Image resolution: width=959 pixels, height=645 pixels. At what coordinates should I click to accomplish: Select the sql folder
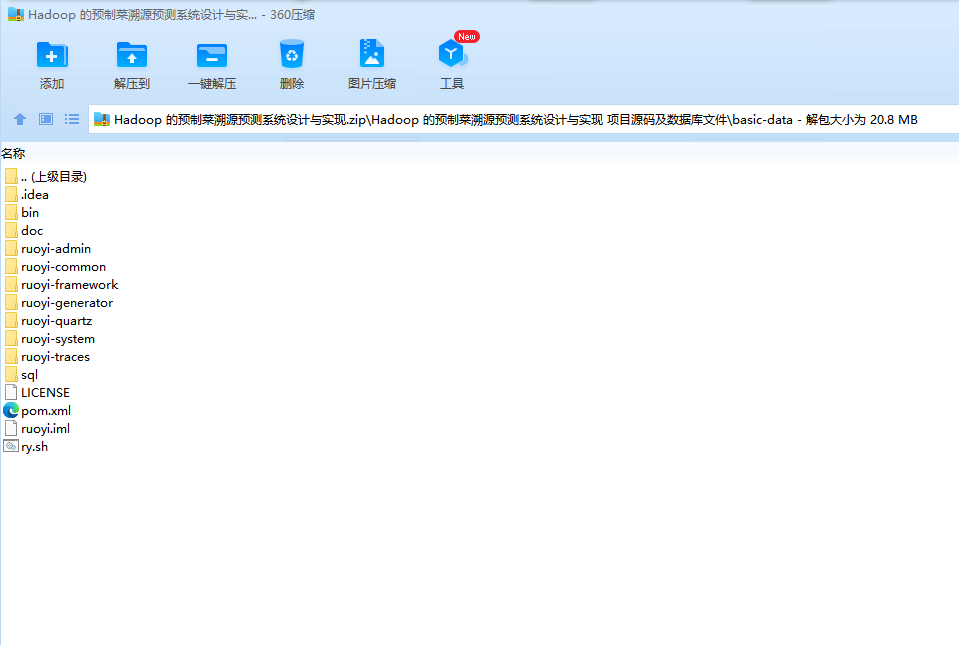click(x=21, y=375)
